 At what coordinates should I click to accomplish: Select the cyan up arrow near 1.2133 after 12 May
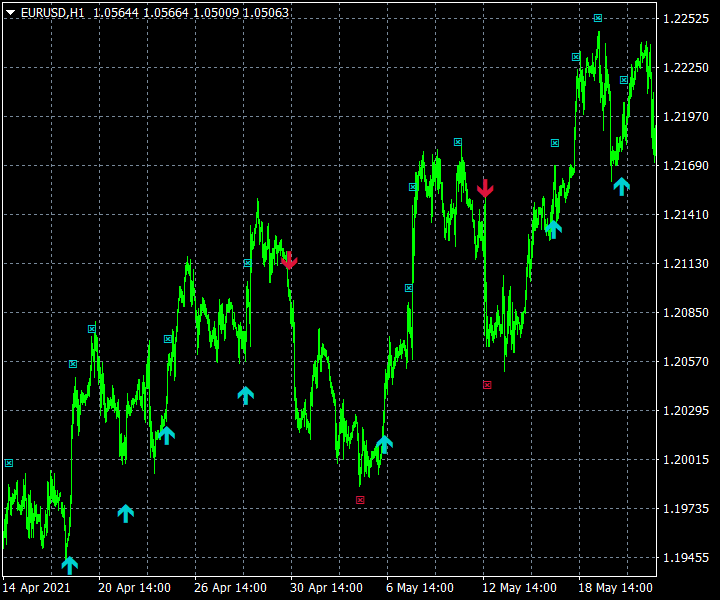pos(553,230)
